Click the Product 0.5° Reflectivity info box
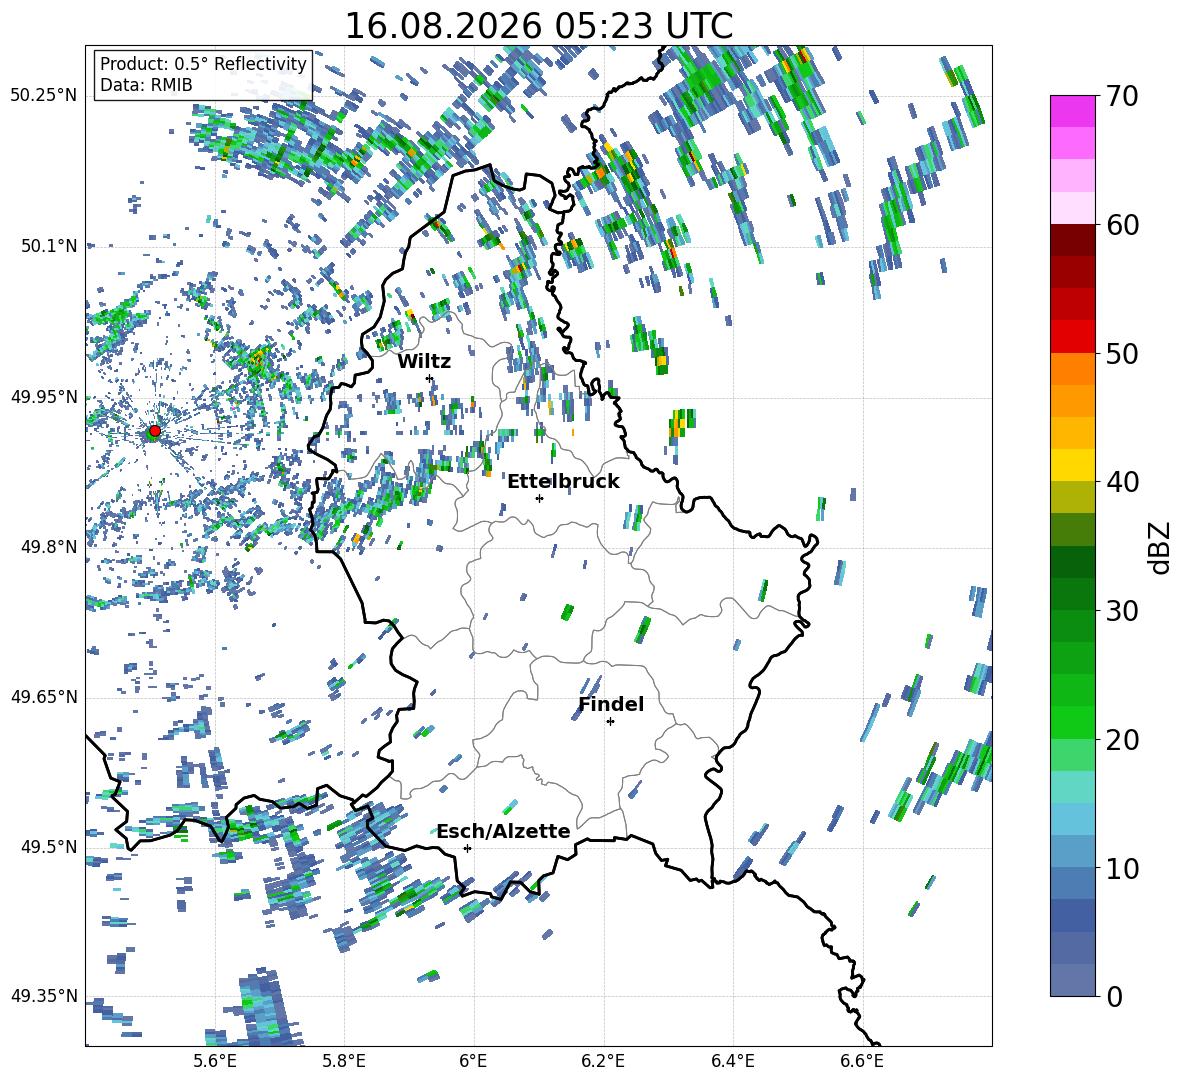This screenshot has width=1184, height=1081. [x=203, y=74]
